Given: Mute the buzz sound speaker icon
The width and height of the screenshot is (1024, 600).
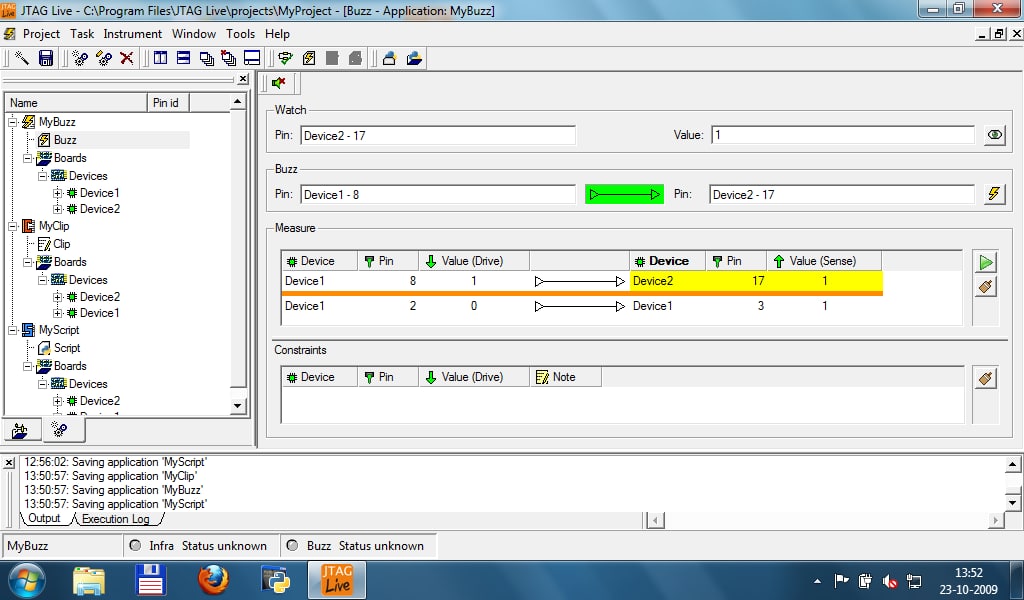Looking at the screenshot, I should (x=279, y=83).
